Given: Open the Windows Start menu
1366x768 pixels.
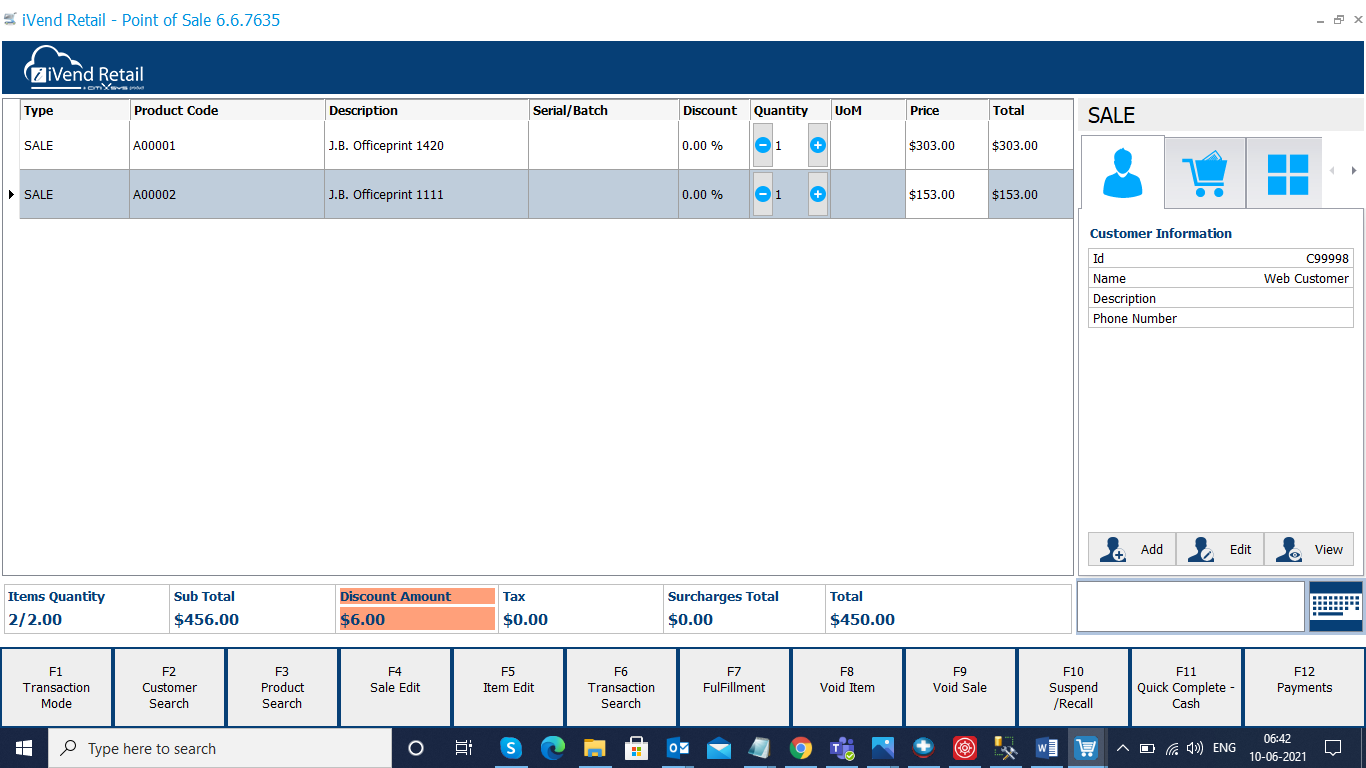Looking at the screenshot, I should (23, 748).
